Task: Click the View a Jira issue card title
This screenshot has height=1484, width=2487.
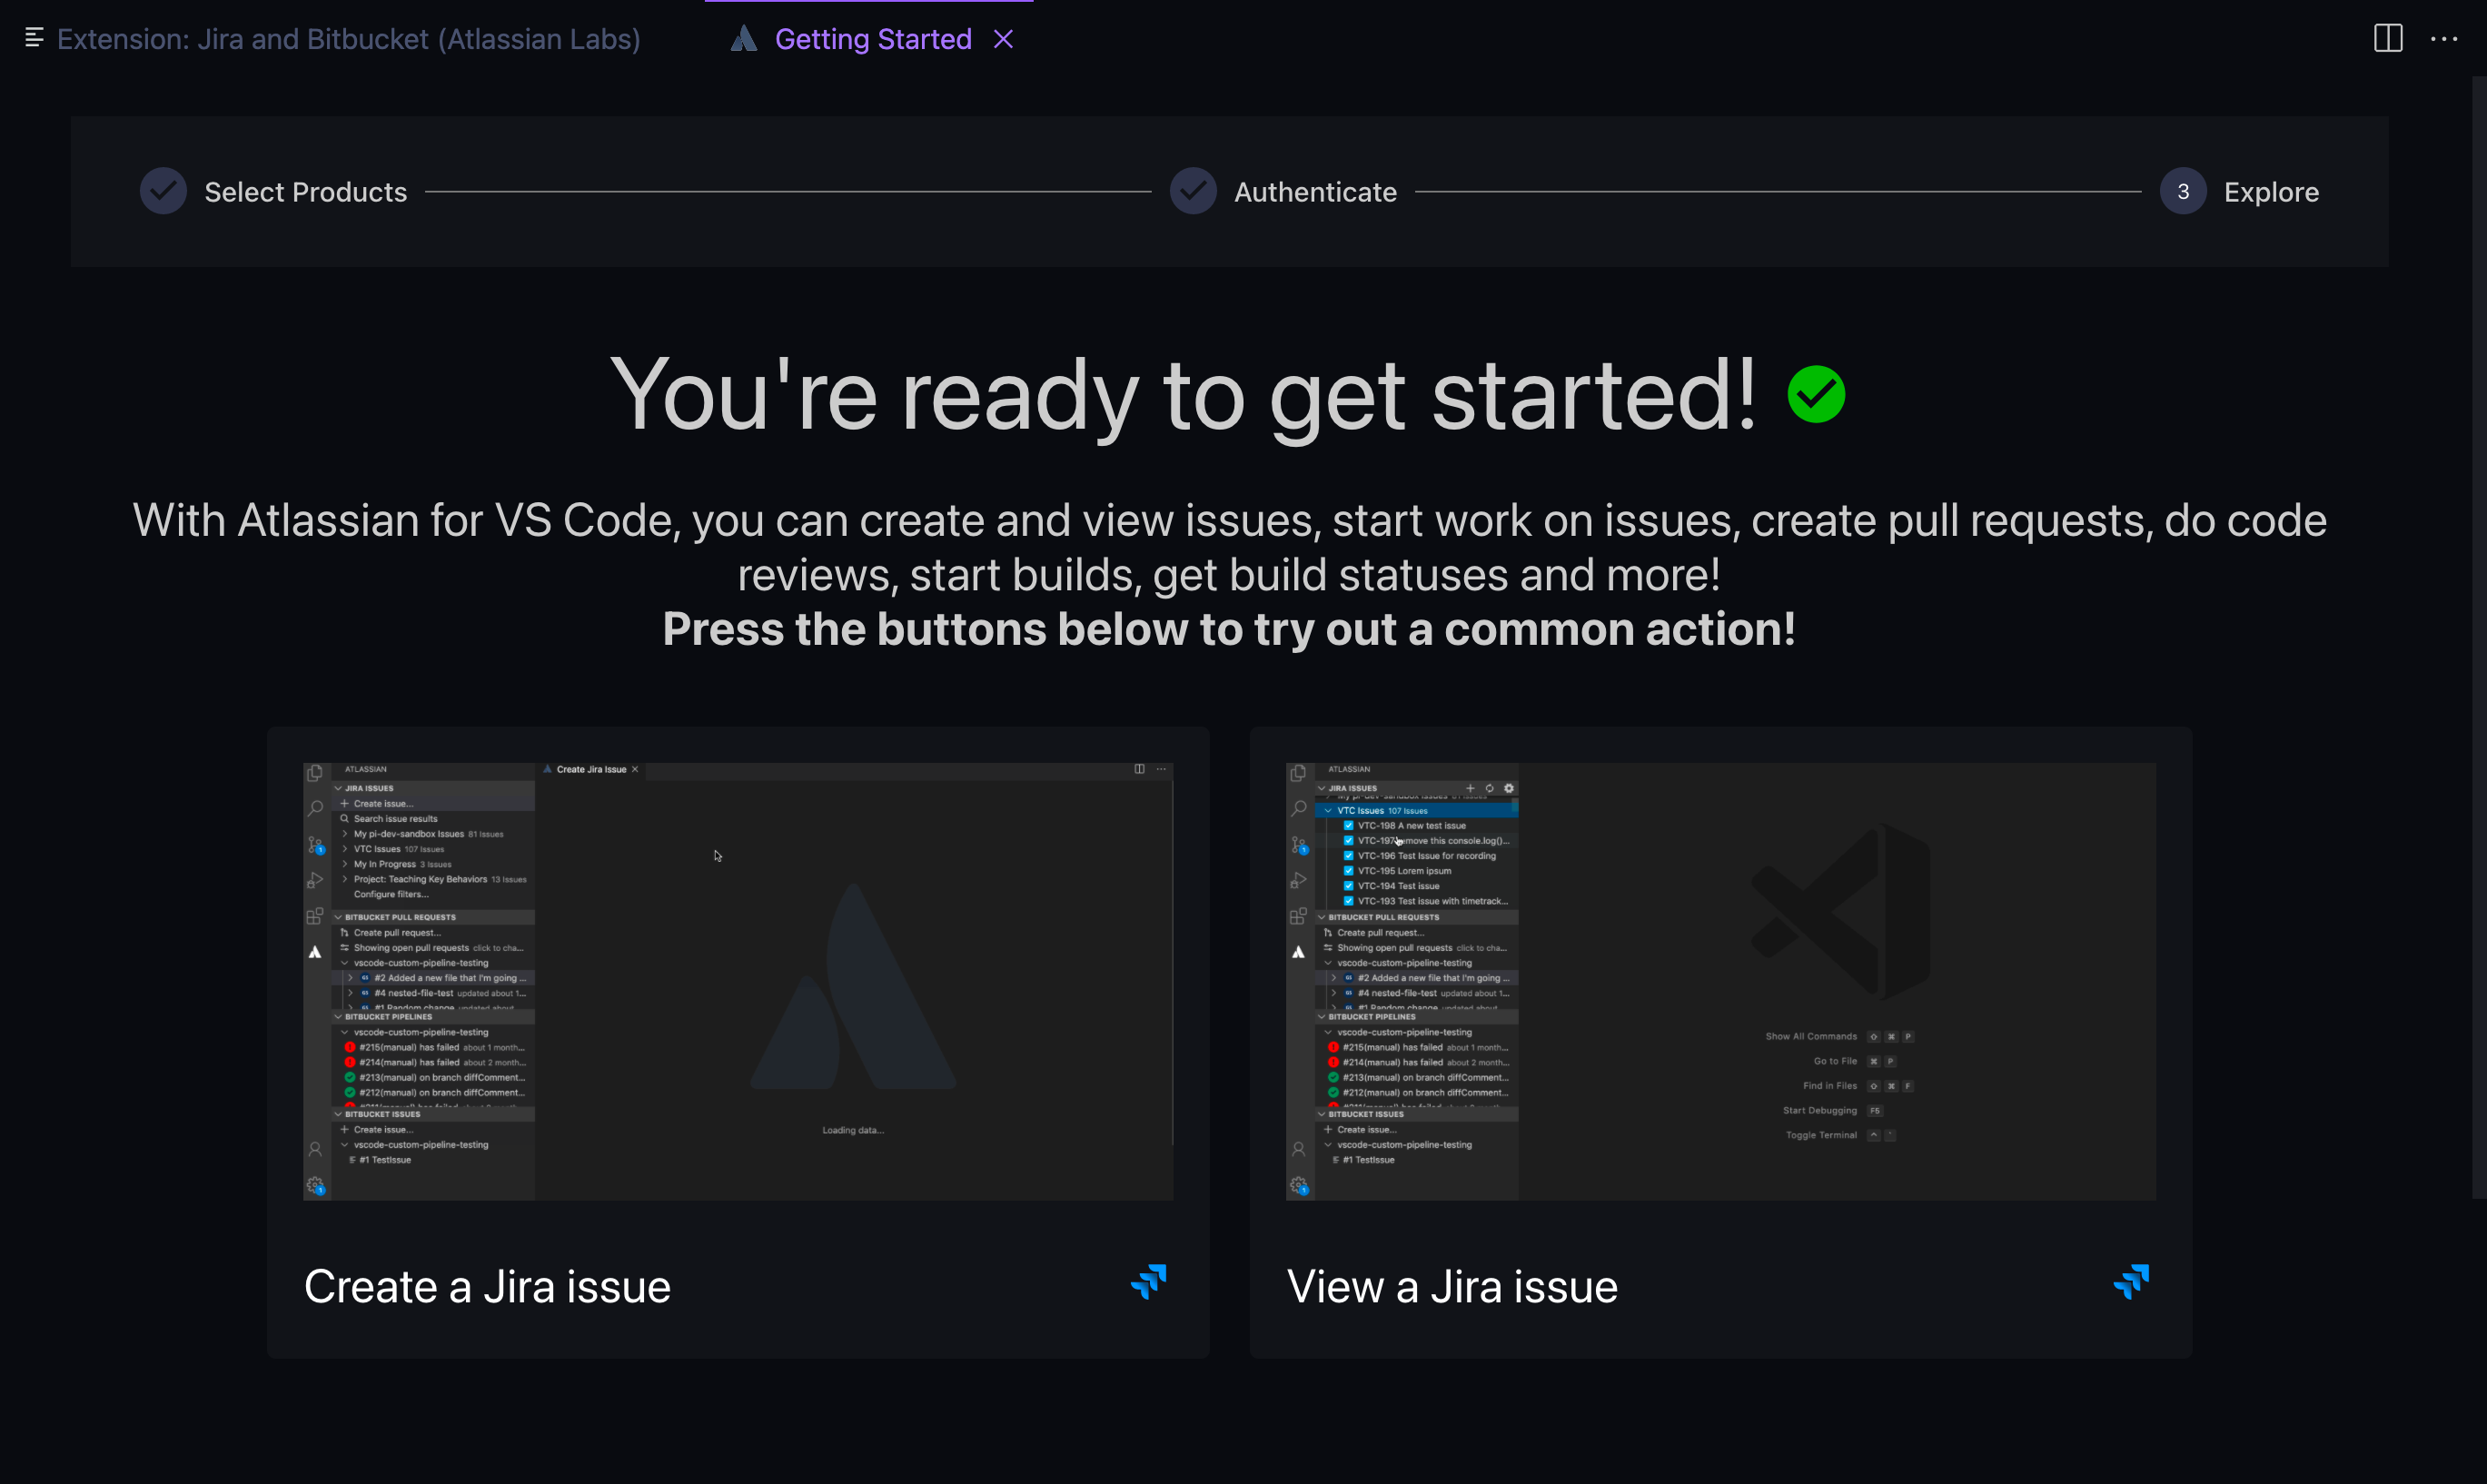Action: (x=1452, y=1286)
